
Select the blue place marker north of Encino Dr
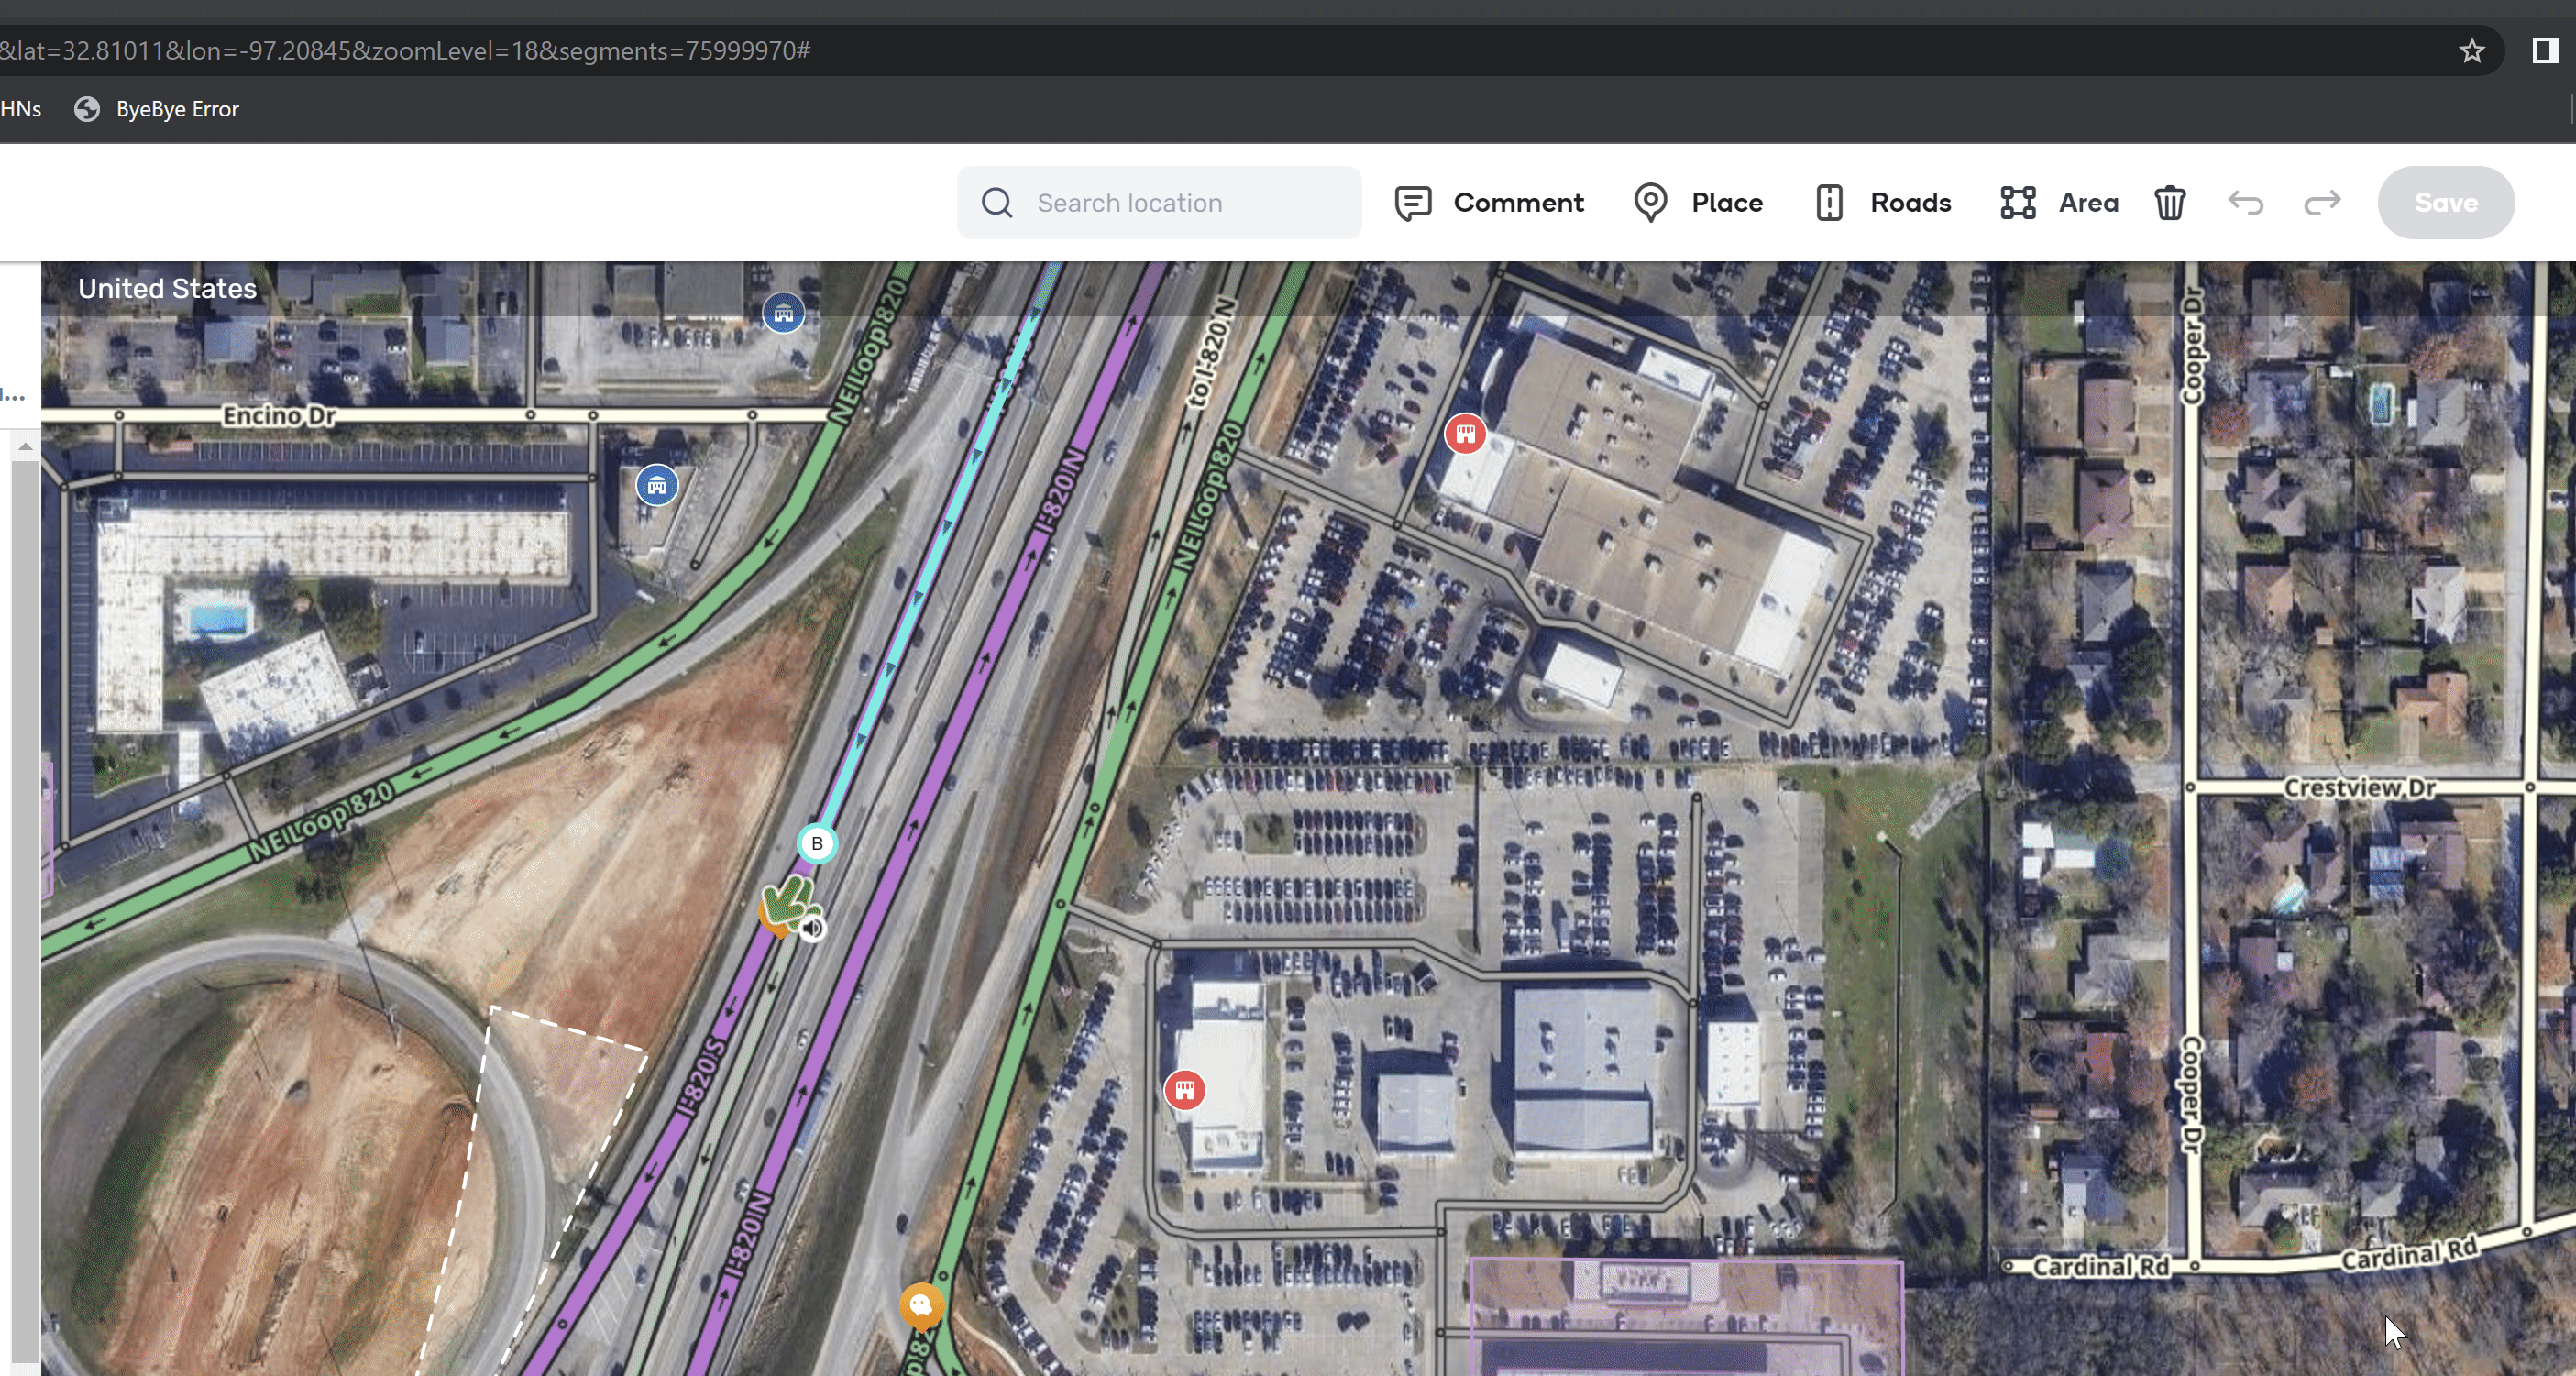click(x=783, y=314)
